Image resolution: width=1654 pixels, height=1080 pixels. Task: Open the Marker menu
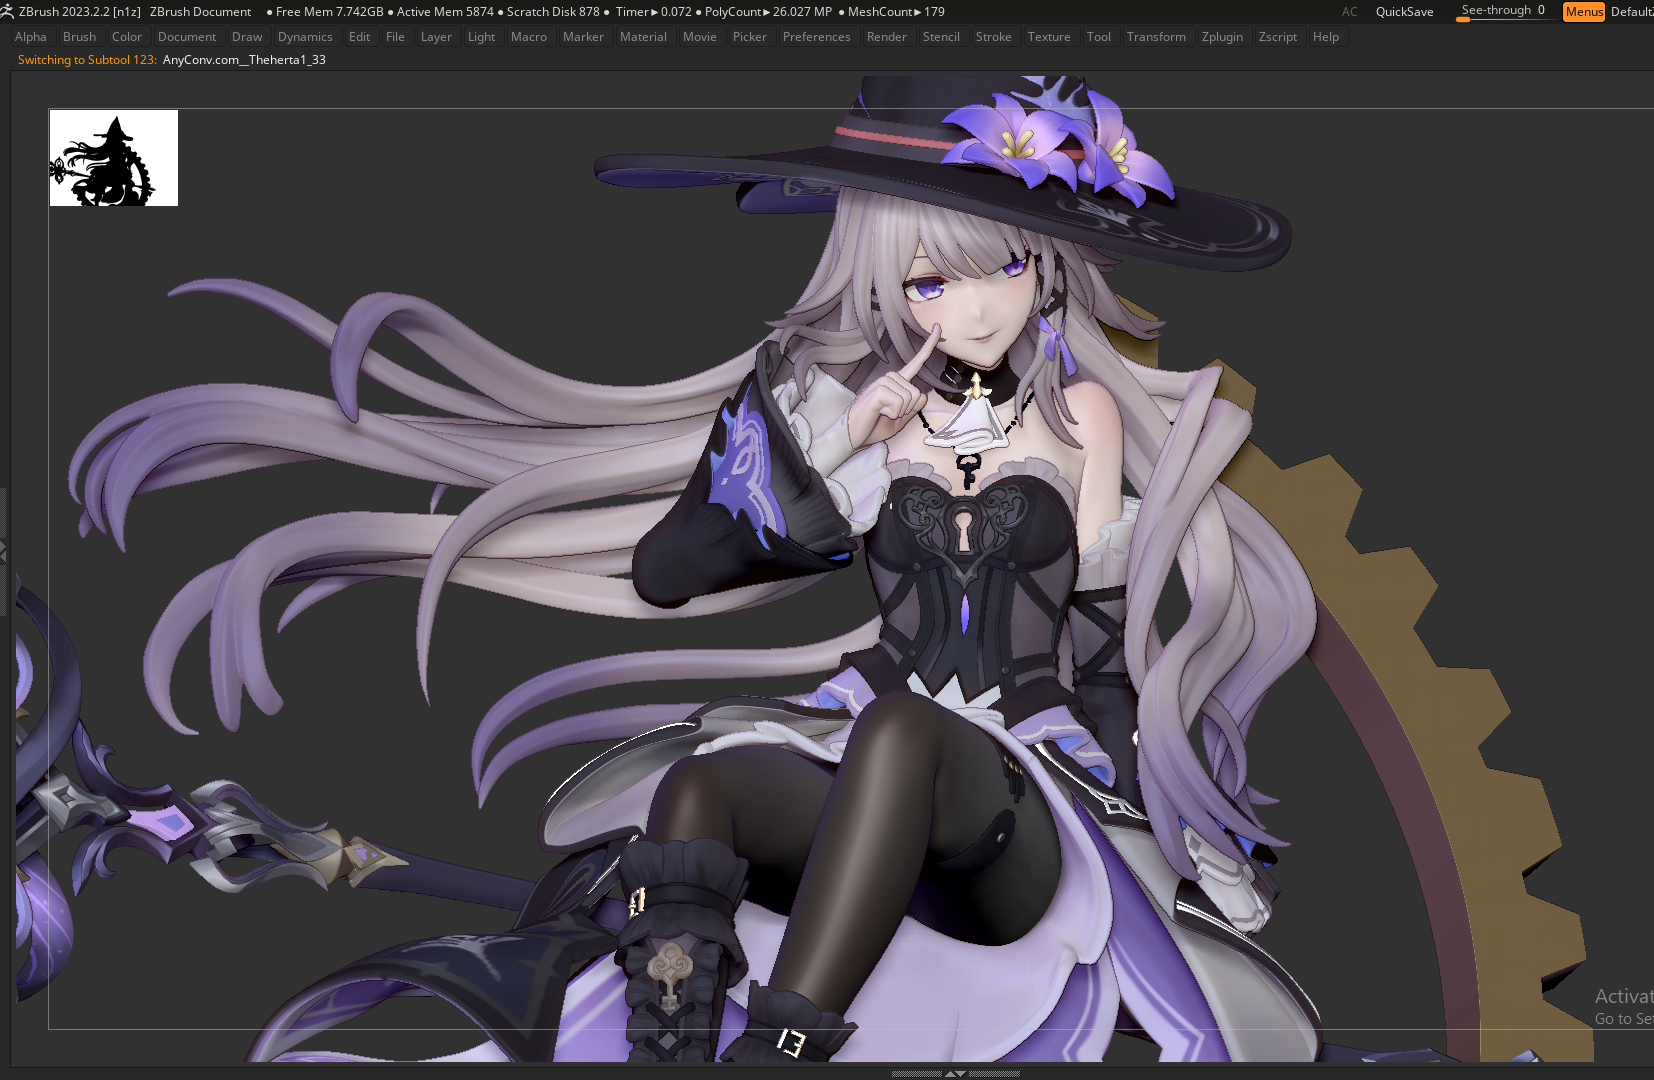[584, 37]
